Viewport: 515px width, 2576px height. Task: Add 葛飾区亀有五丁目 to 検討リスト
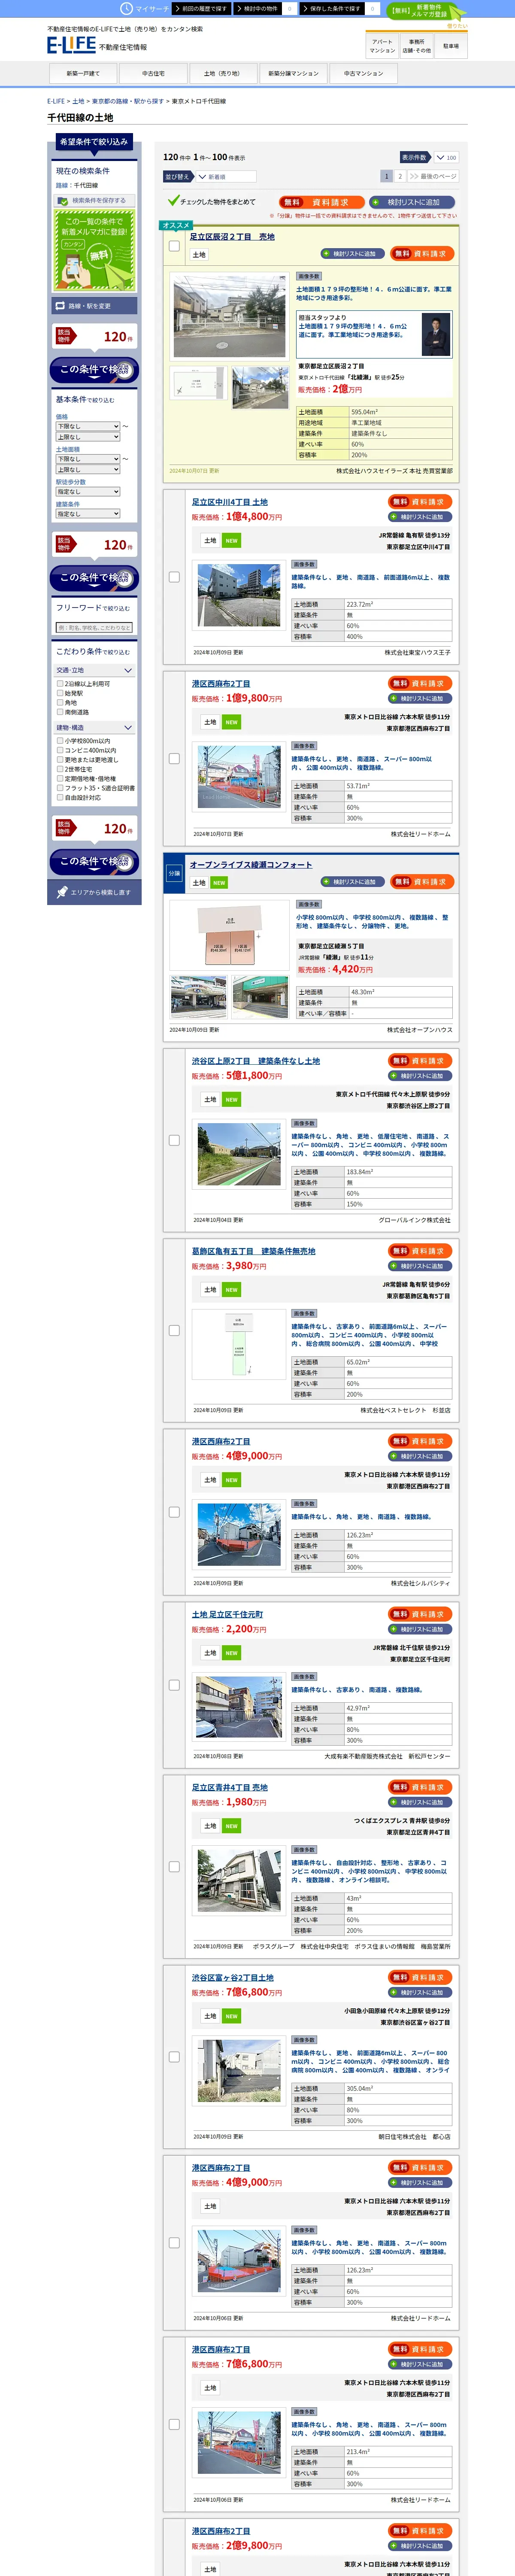[x=421, y=1266]
